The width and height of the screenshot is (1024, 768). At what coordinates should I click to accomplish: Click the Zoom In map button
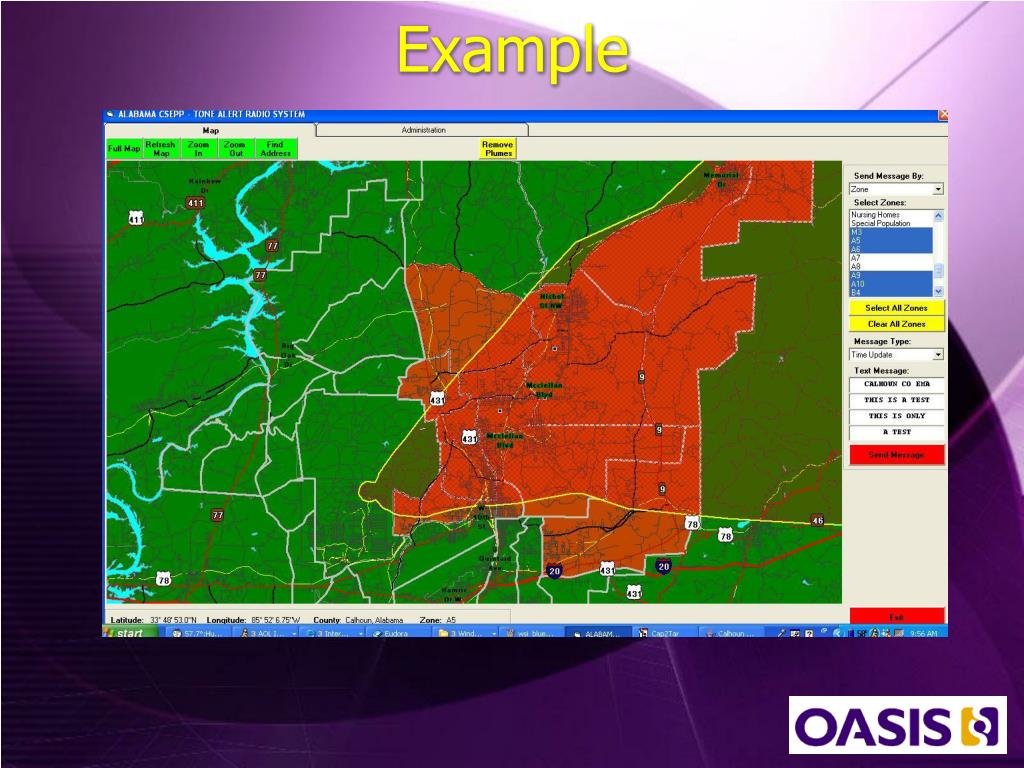[x=198, y=149]
